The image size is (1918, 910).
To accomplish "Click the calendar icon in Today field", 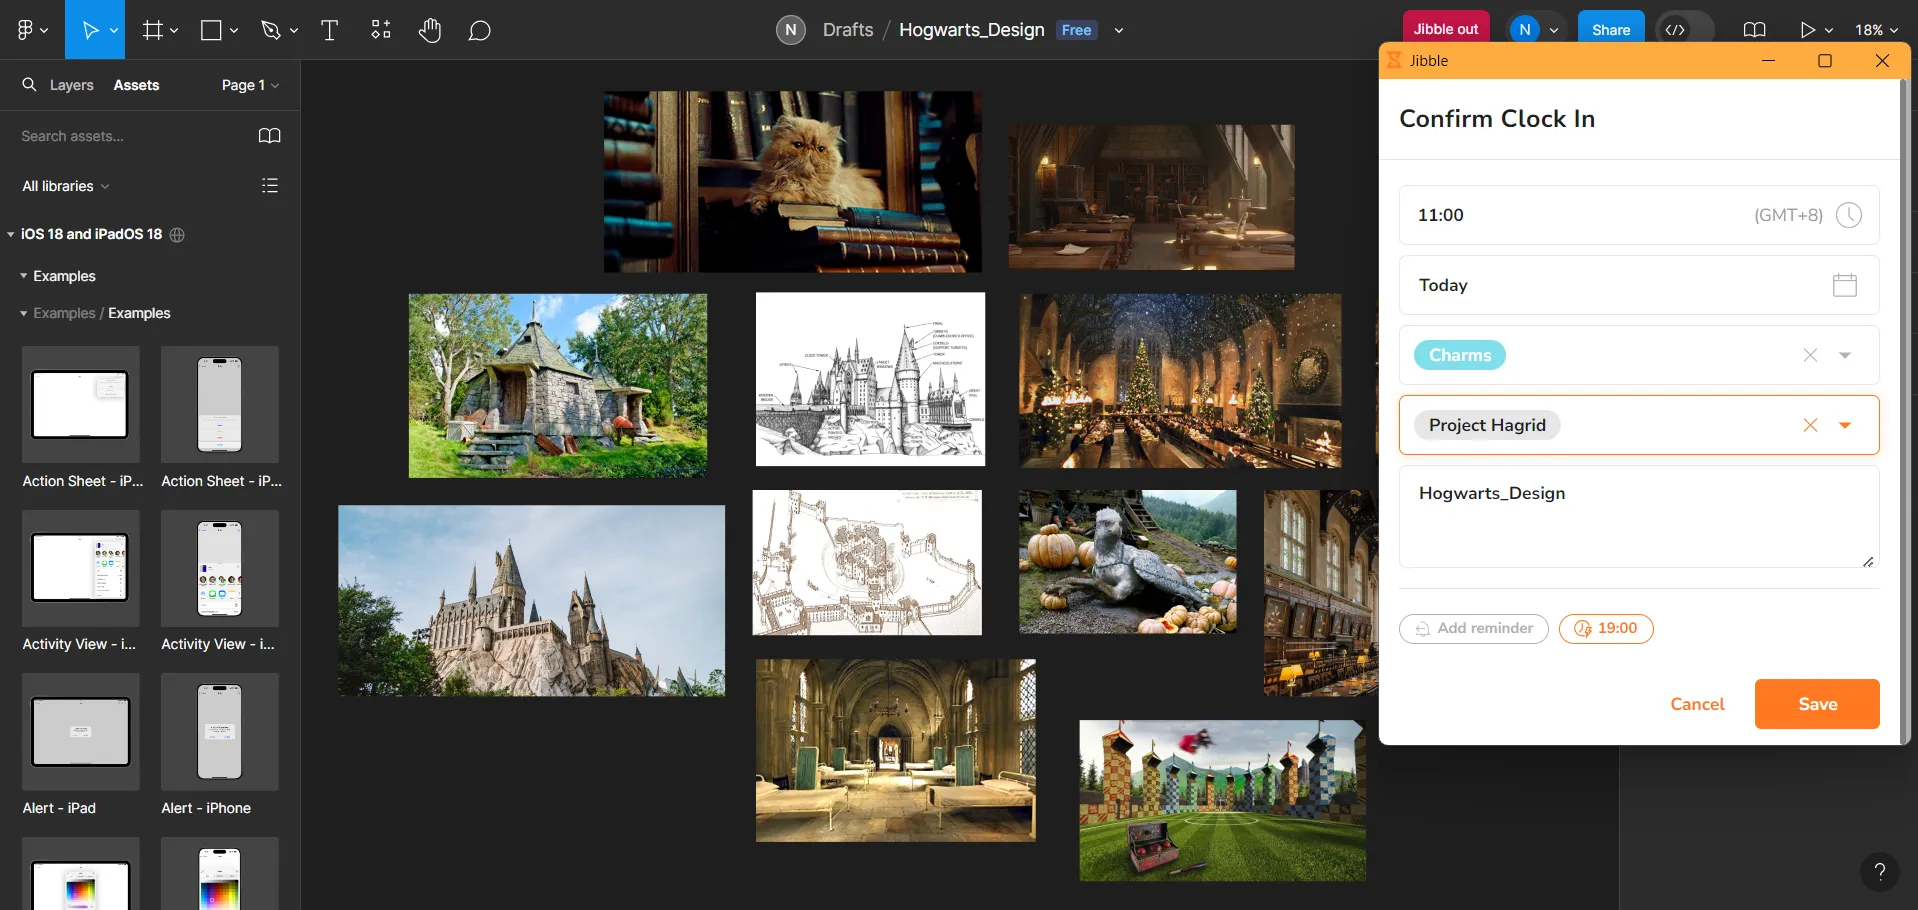I will click(1844, 285).
